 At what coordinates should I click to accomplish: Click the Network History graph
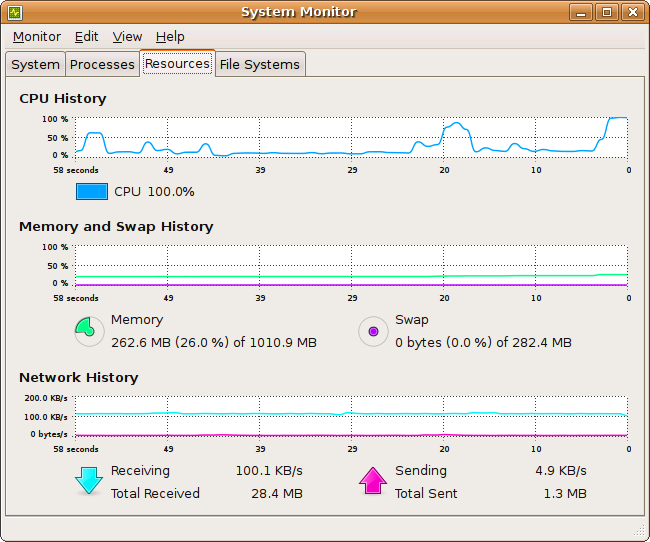pyautogui.click(x=350, y=415)
